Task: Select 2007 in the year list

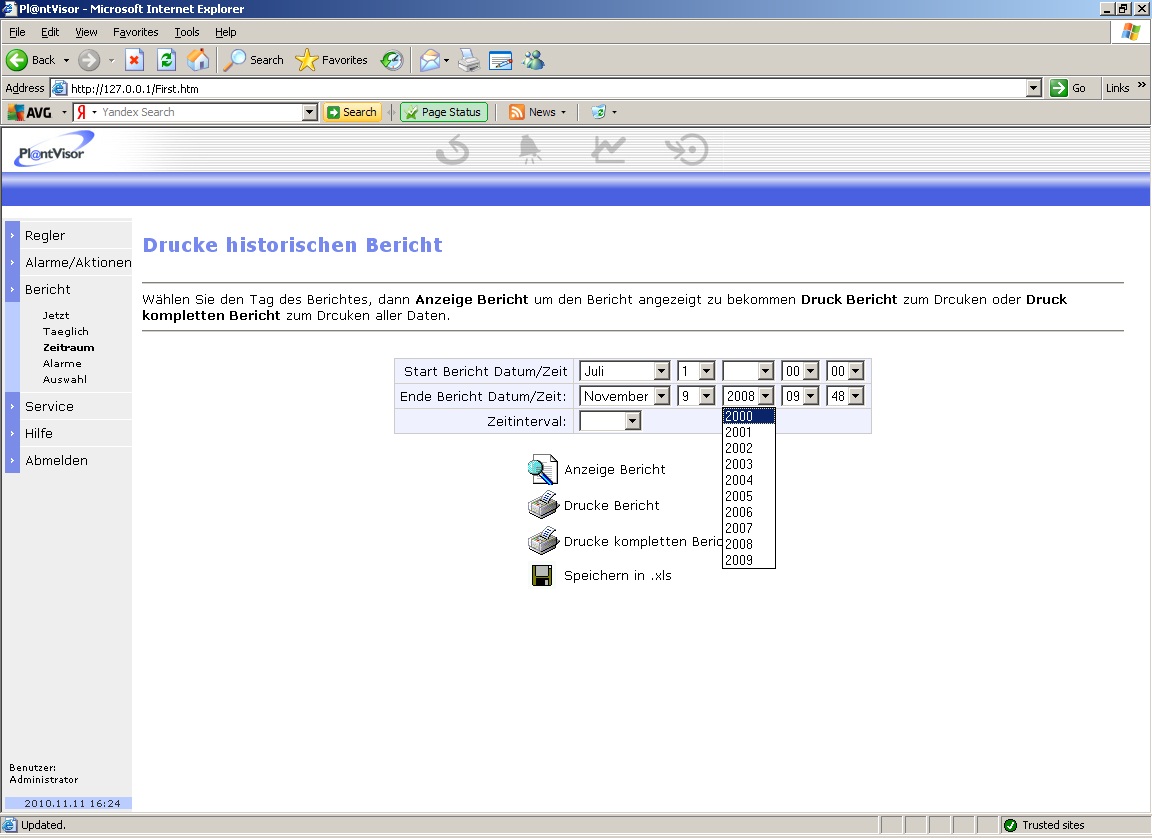Action: [x=749, y=528]
